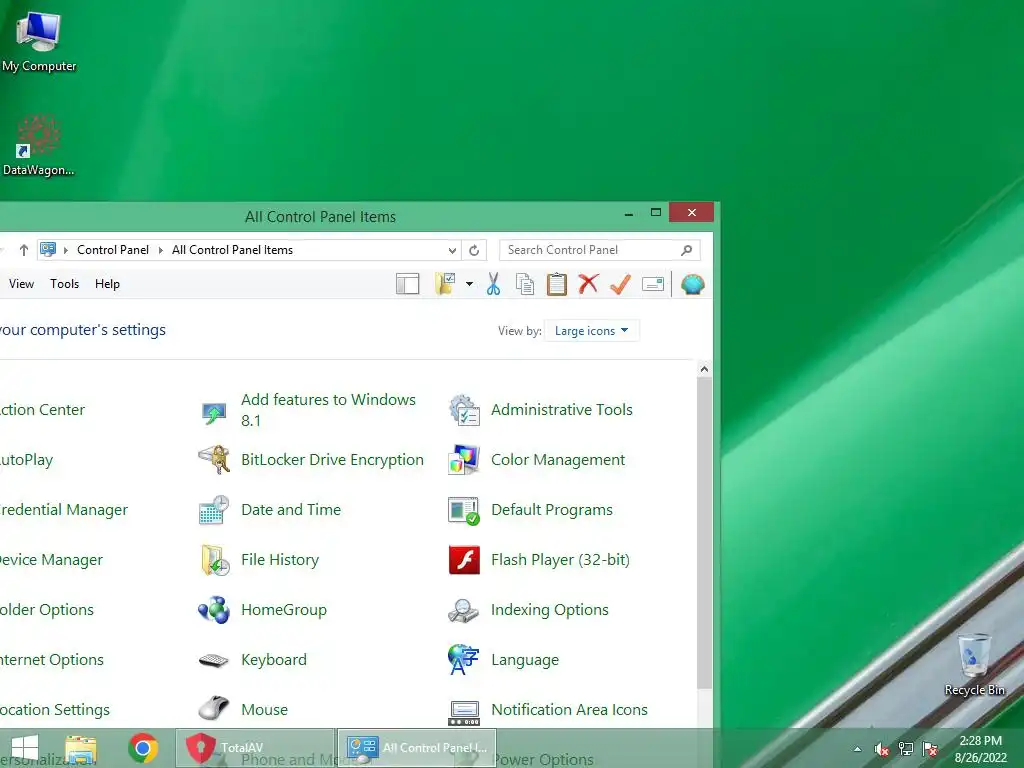Viewport: 1024px width, 768px height.
Task: Expand the Control Panel breadcrumb arrow
Action: tap(161, 250)
